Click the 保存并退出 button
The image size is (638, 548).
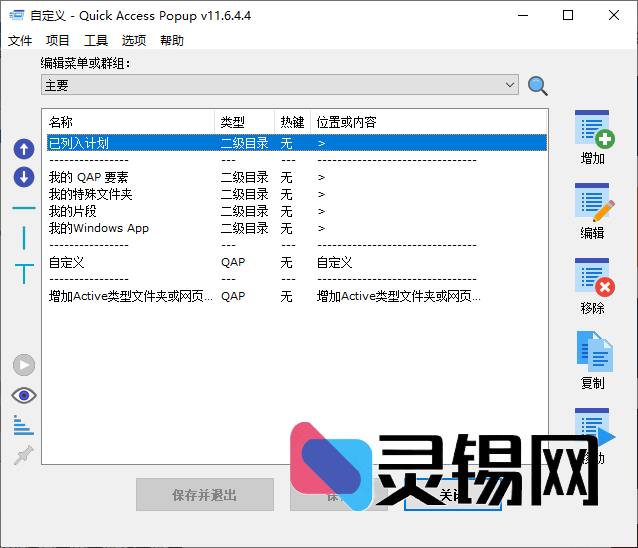point(205,494)
